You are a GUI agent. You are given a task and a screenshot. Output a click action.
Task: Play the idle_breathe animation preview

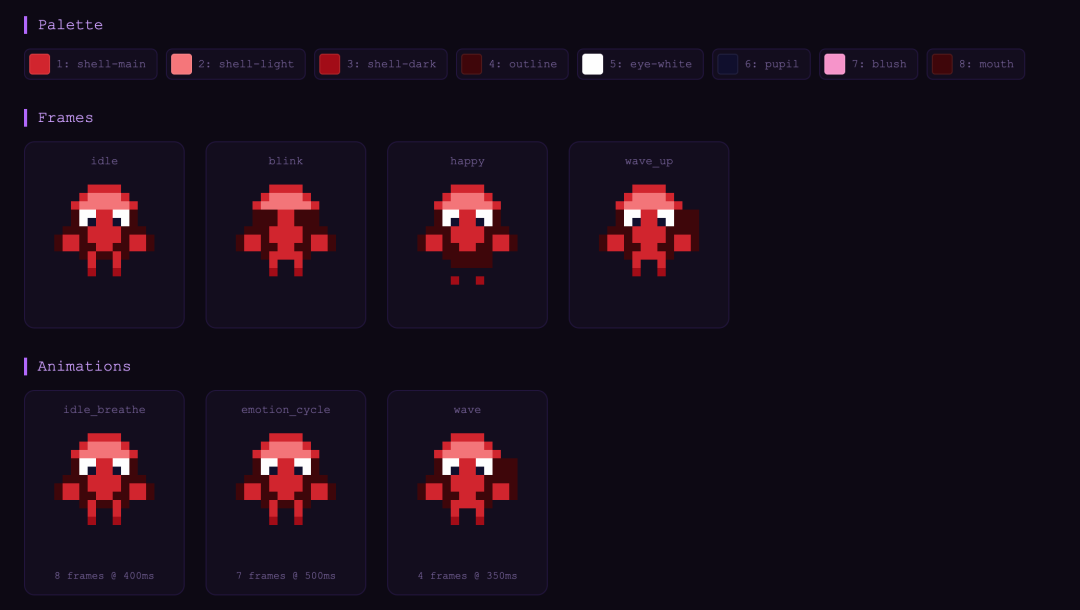(104, 480)
